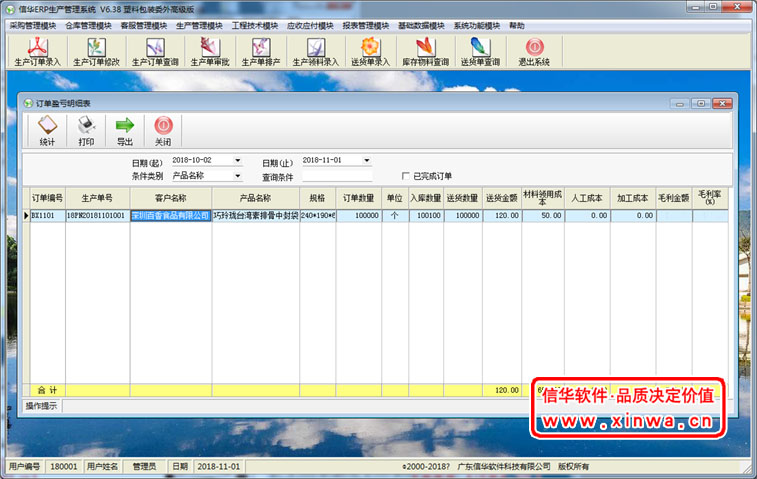Open 生产领料录入 toolbar icon
The height and width of the screenshot is (479, 757).
316,52
